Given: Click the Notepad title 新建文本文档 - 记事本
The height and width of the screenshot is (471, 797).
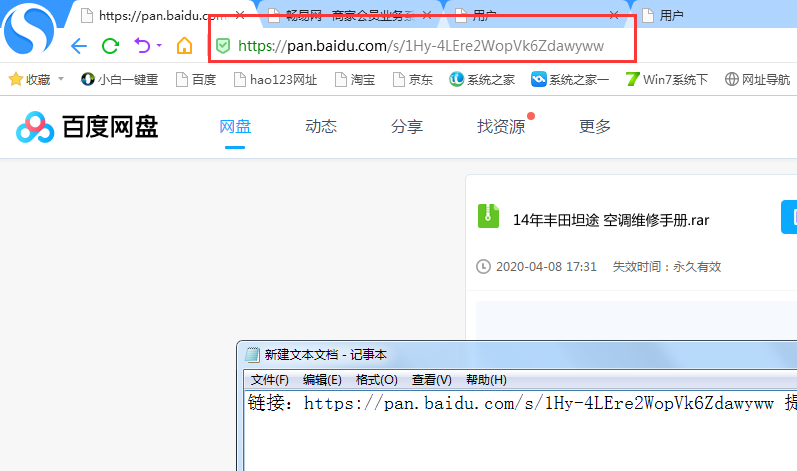Looking at the screenshot, I should point(326,355).
